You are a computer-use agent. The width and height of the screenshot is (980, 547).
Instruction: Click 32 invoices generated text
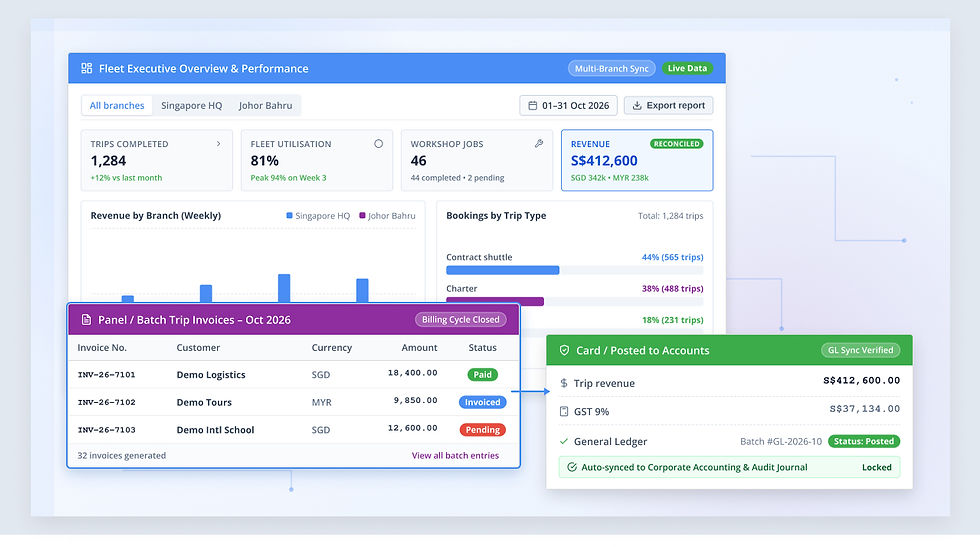[122, 455]
